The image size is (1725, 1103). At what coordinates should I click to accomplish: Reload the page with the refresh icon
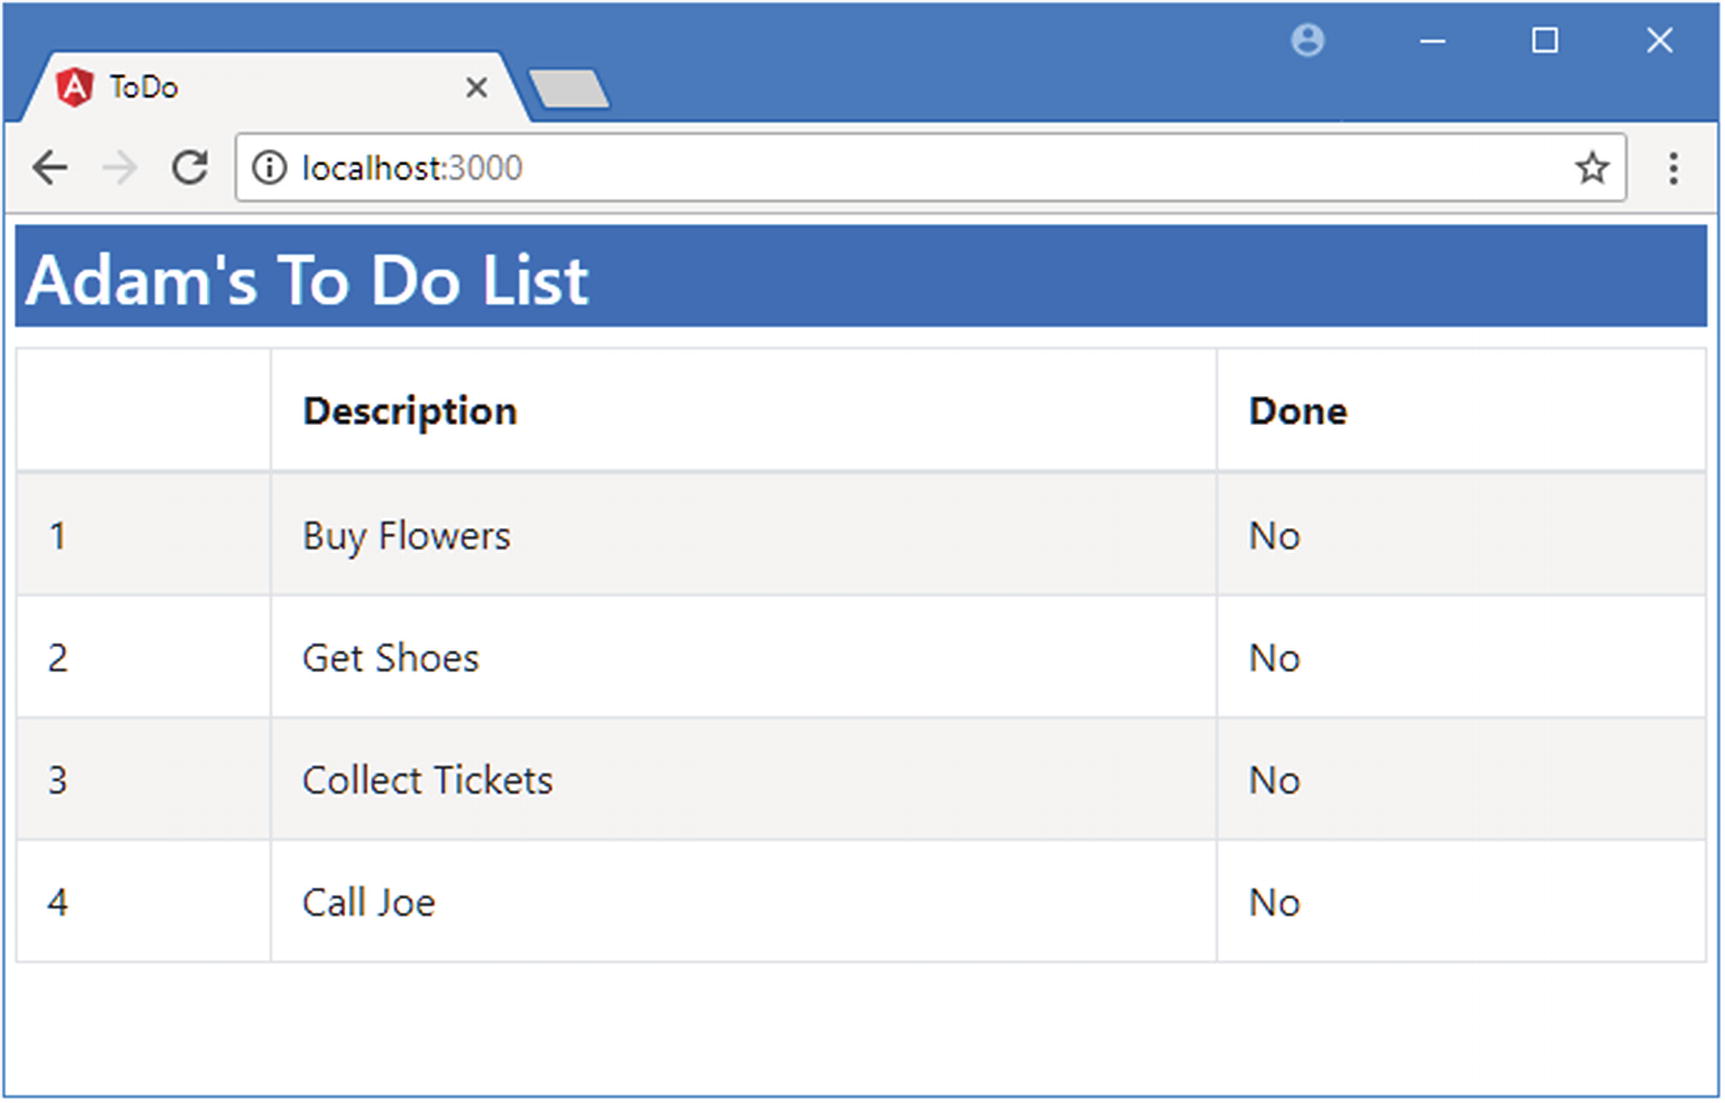(190, 168)
